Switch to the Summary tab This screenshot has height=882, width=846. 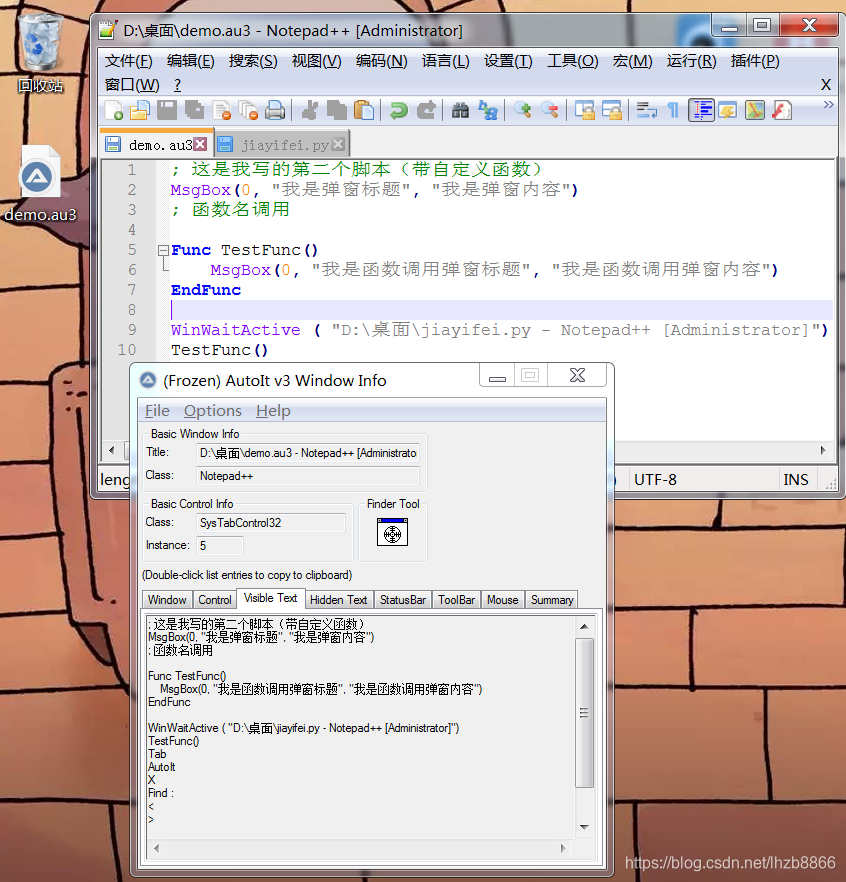pos(552,600)
